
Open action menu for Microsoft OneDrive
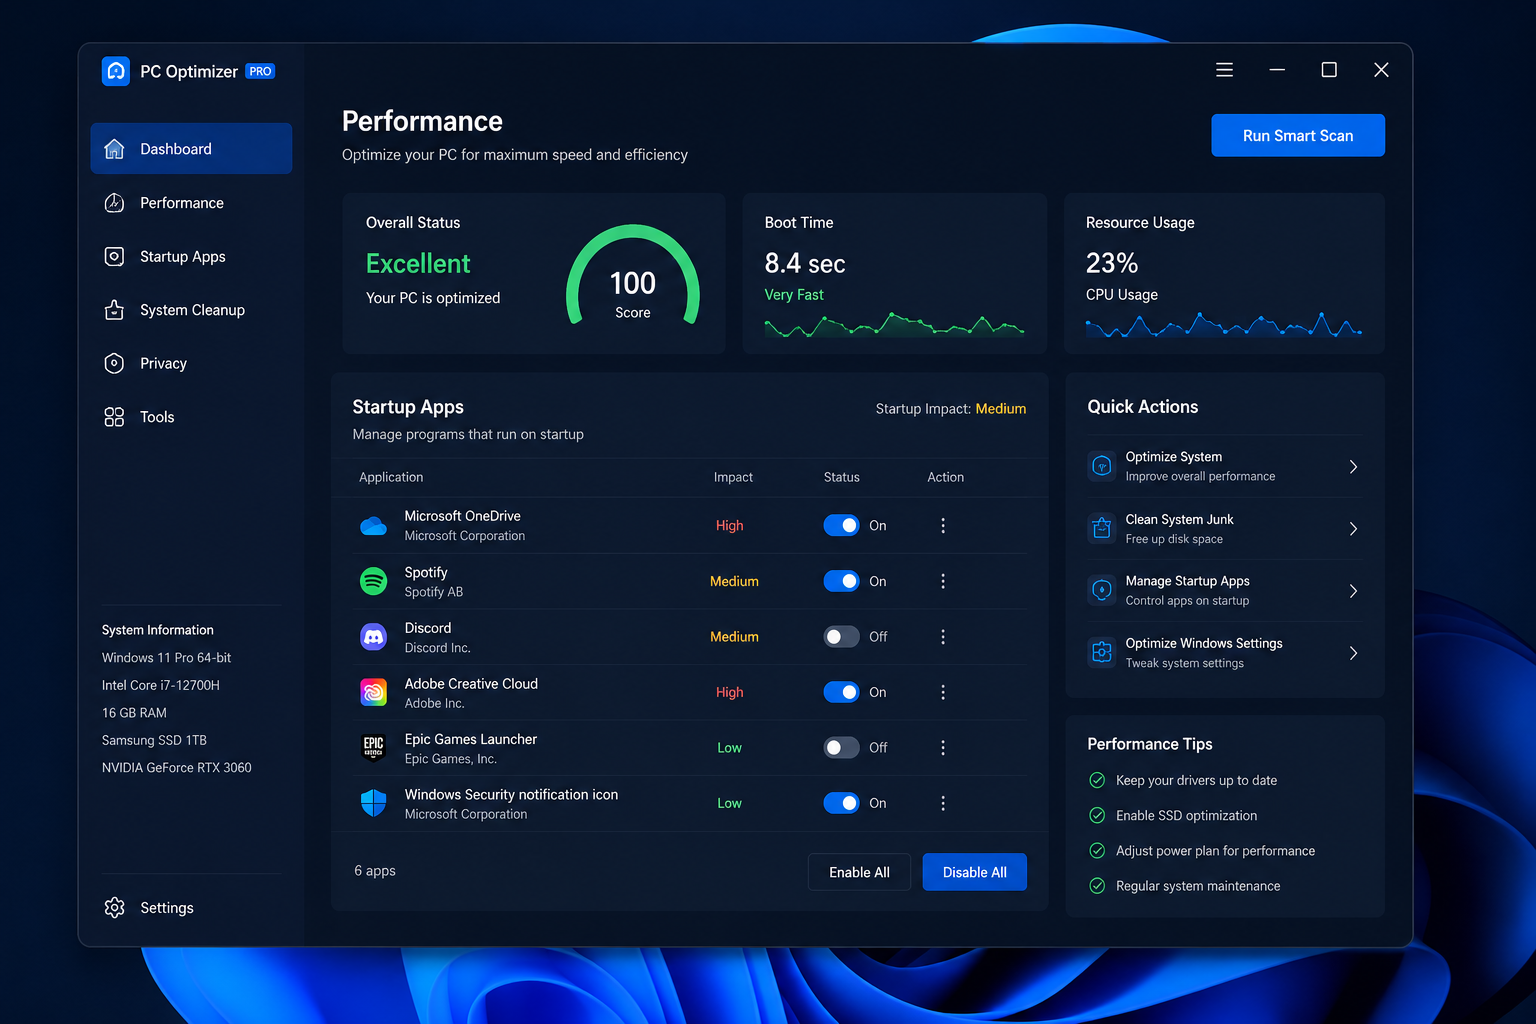(x=943, y=526)
